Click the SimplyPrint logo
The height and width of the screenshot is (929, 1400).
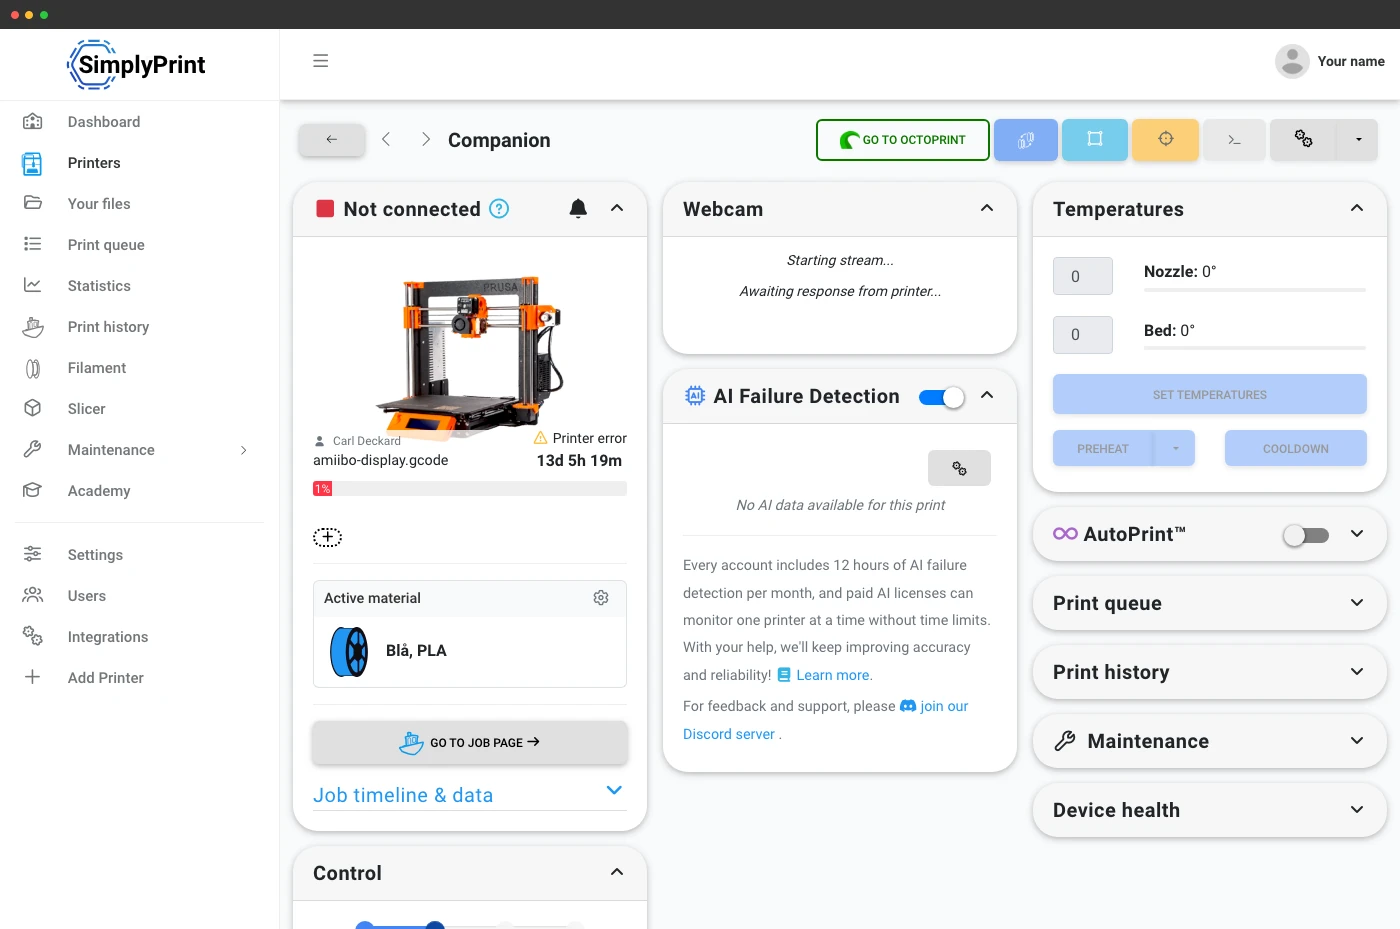[137, 65]
